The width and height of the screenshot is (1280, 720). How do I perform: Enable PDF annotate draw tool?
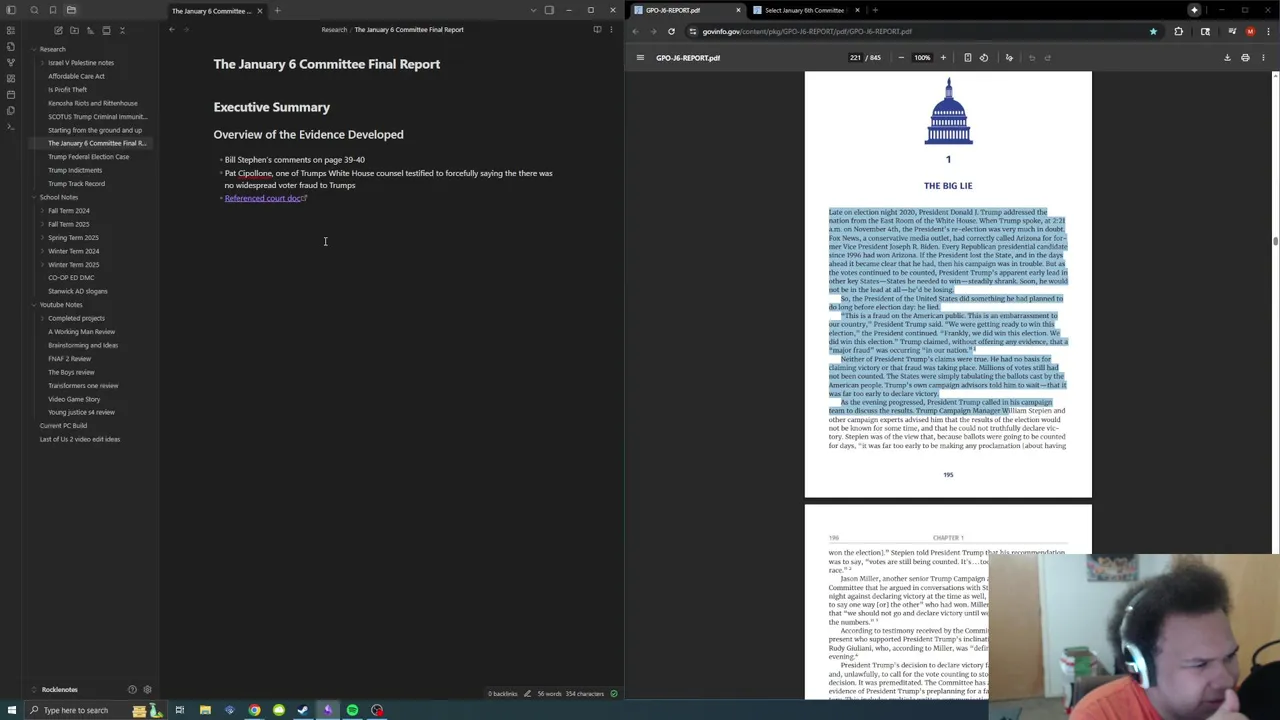tap(1009, 57)
